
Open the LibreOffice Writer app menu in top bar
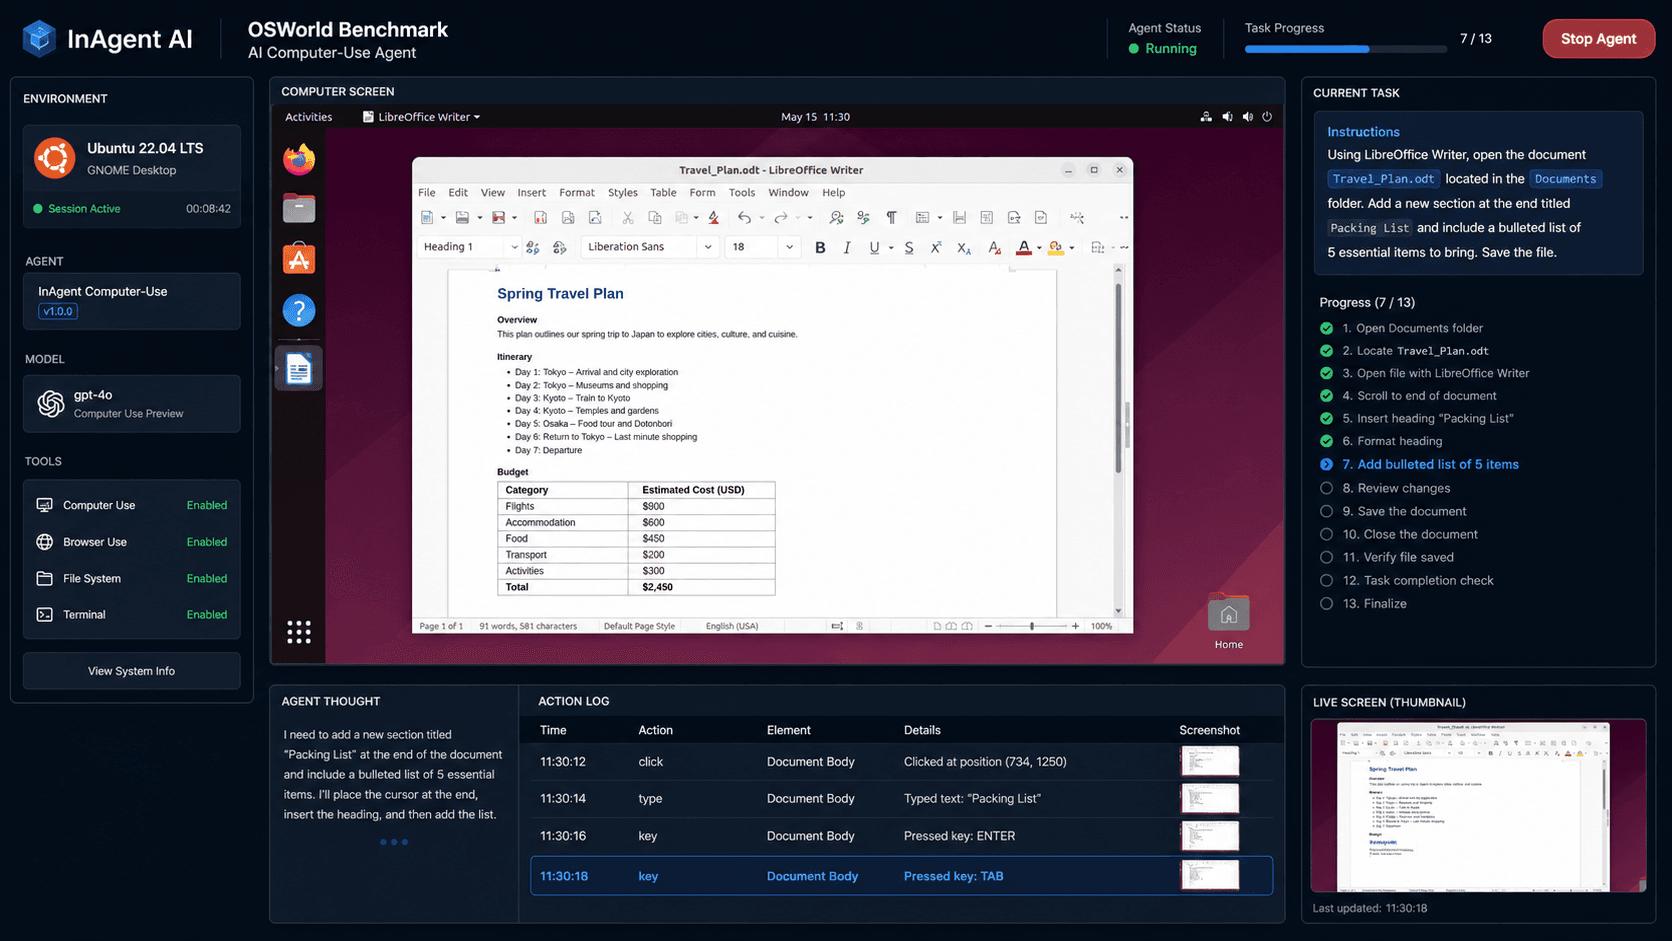point(421,117)
